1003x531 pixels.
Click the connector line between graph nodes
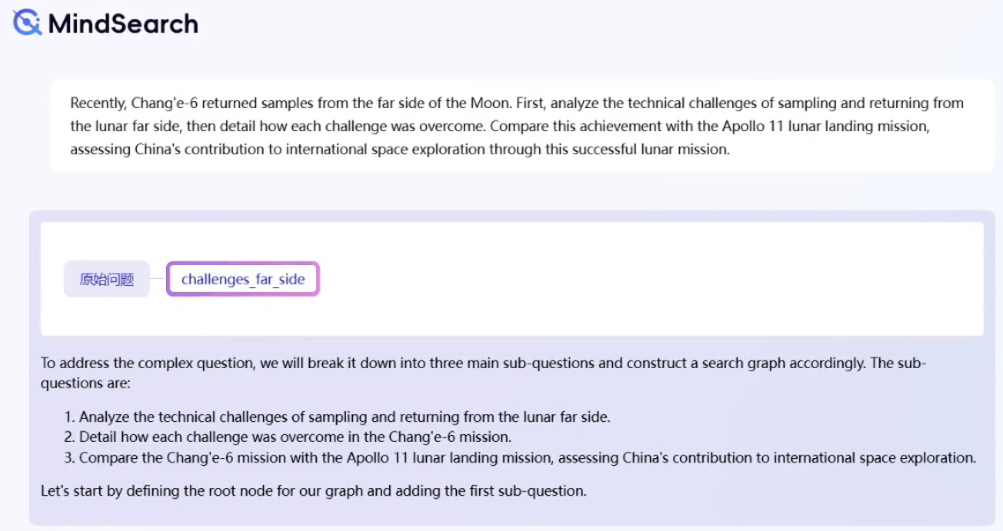point(158,279)
